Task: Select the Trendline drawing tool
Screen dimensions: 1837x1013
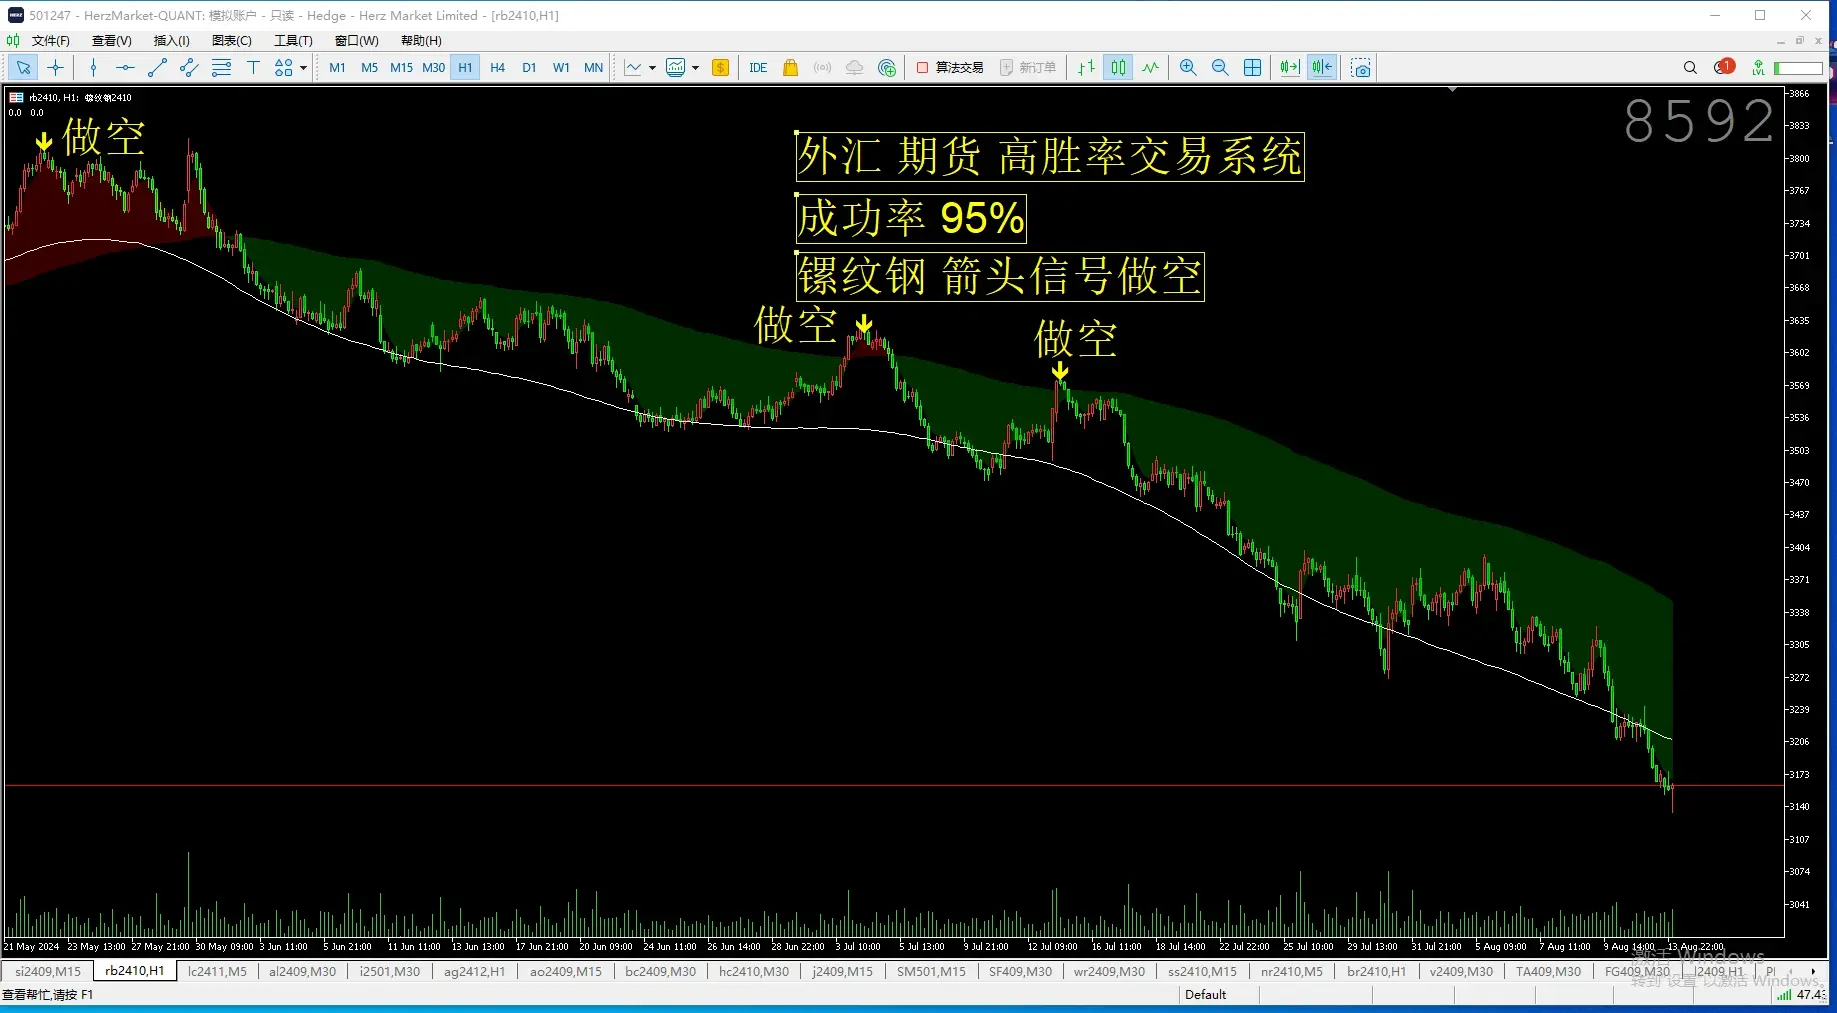Action: pyautogui.click(x=156, y=67)
